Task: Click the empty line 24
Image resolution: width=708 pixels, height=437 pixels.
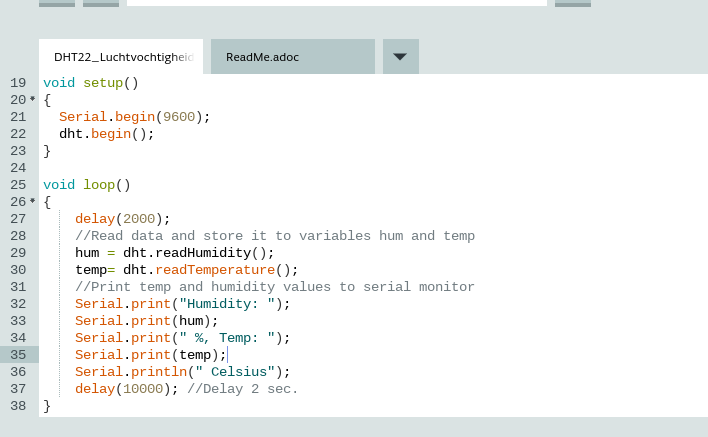Action: pyautogui.click(x=373, y=168)
